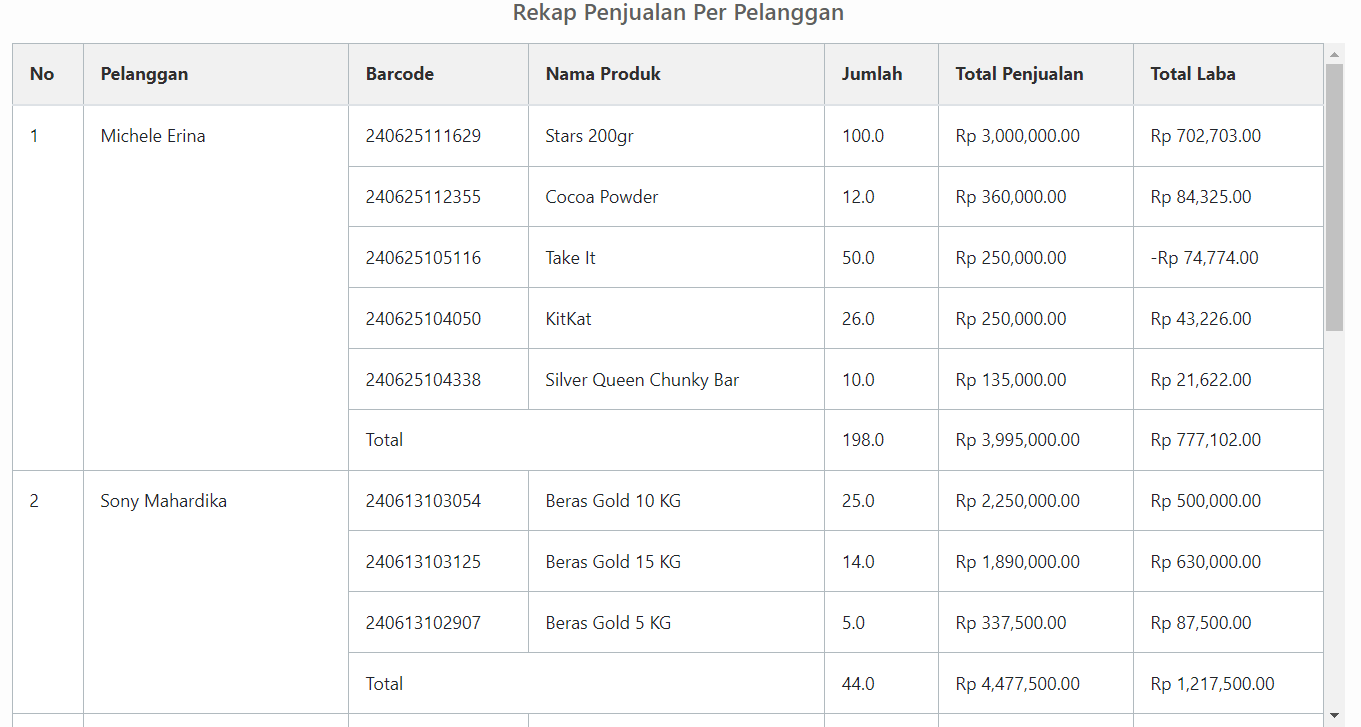Click the vertical scrollbar thumb
The image size is (1361, 727).
coord(1334,197)
